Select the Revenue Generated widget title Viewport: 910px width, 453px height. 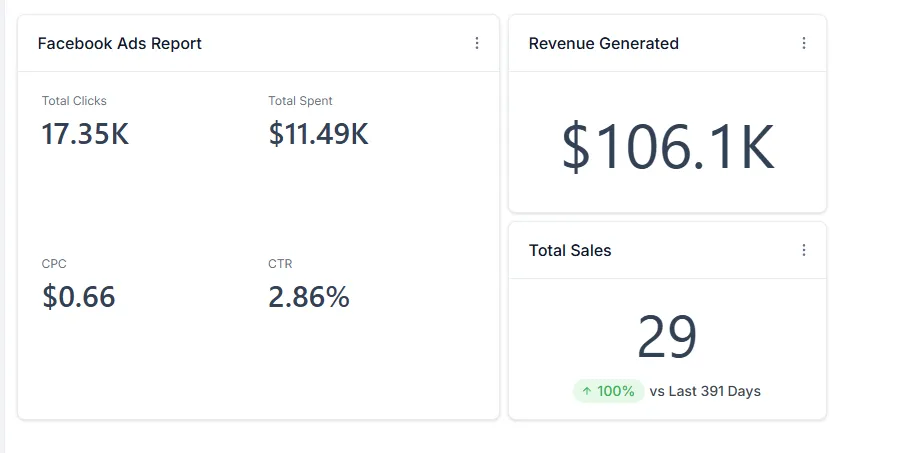(603, 43)
